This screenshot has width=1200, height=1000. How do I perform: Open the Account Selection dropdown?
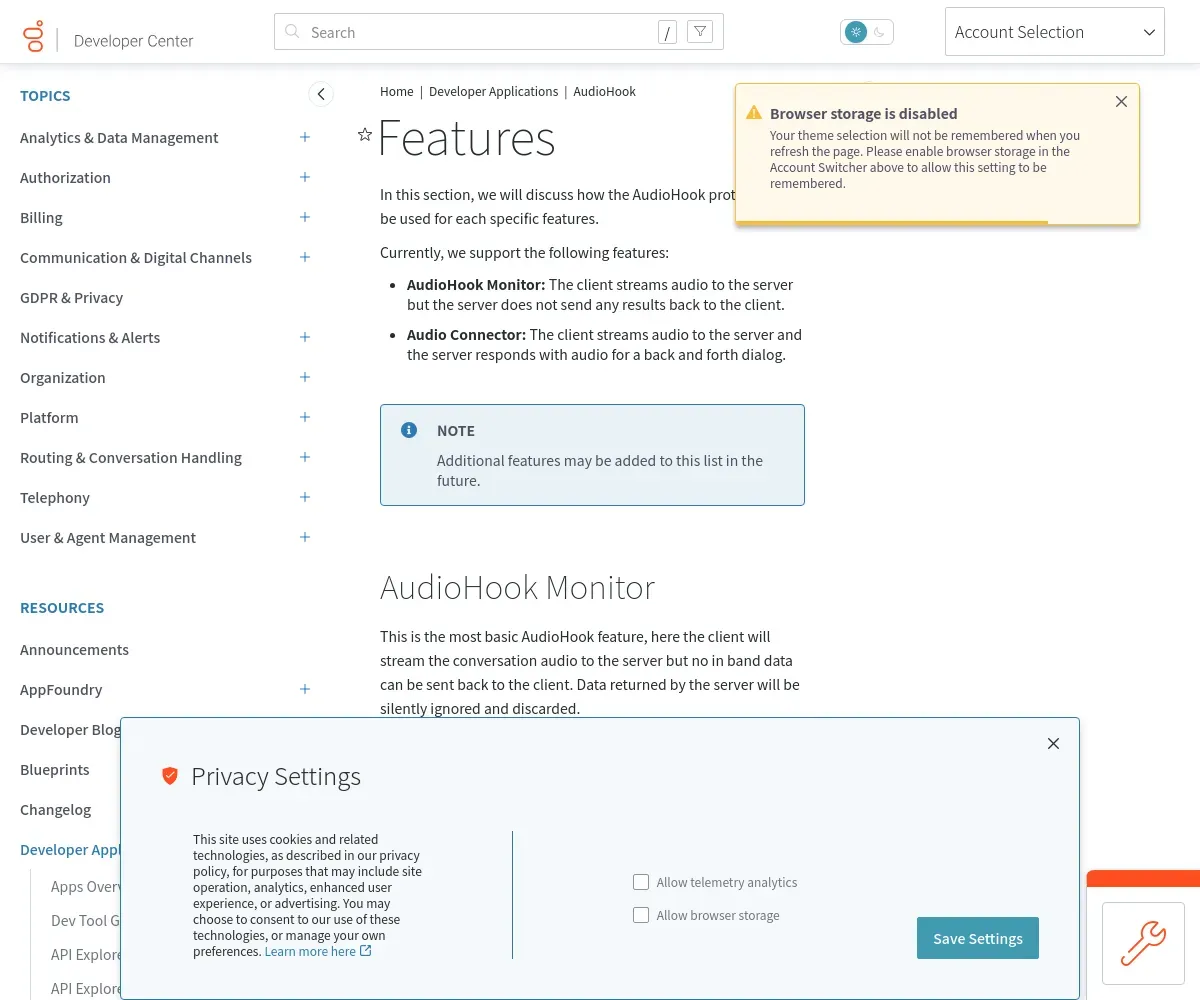(x=1055, y=32)
